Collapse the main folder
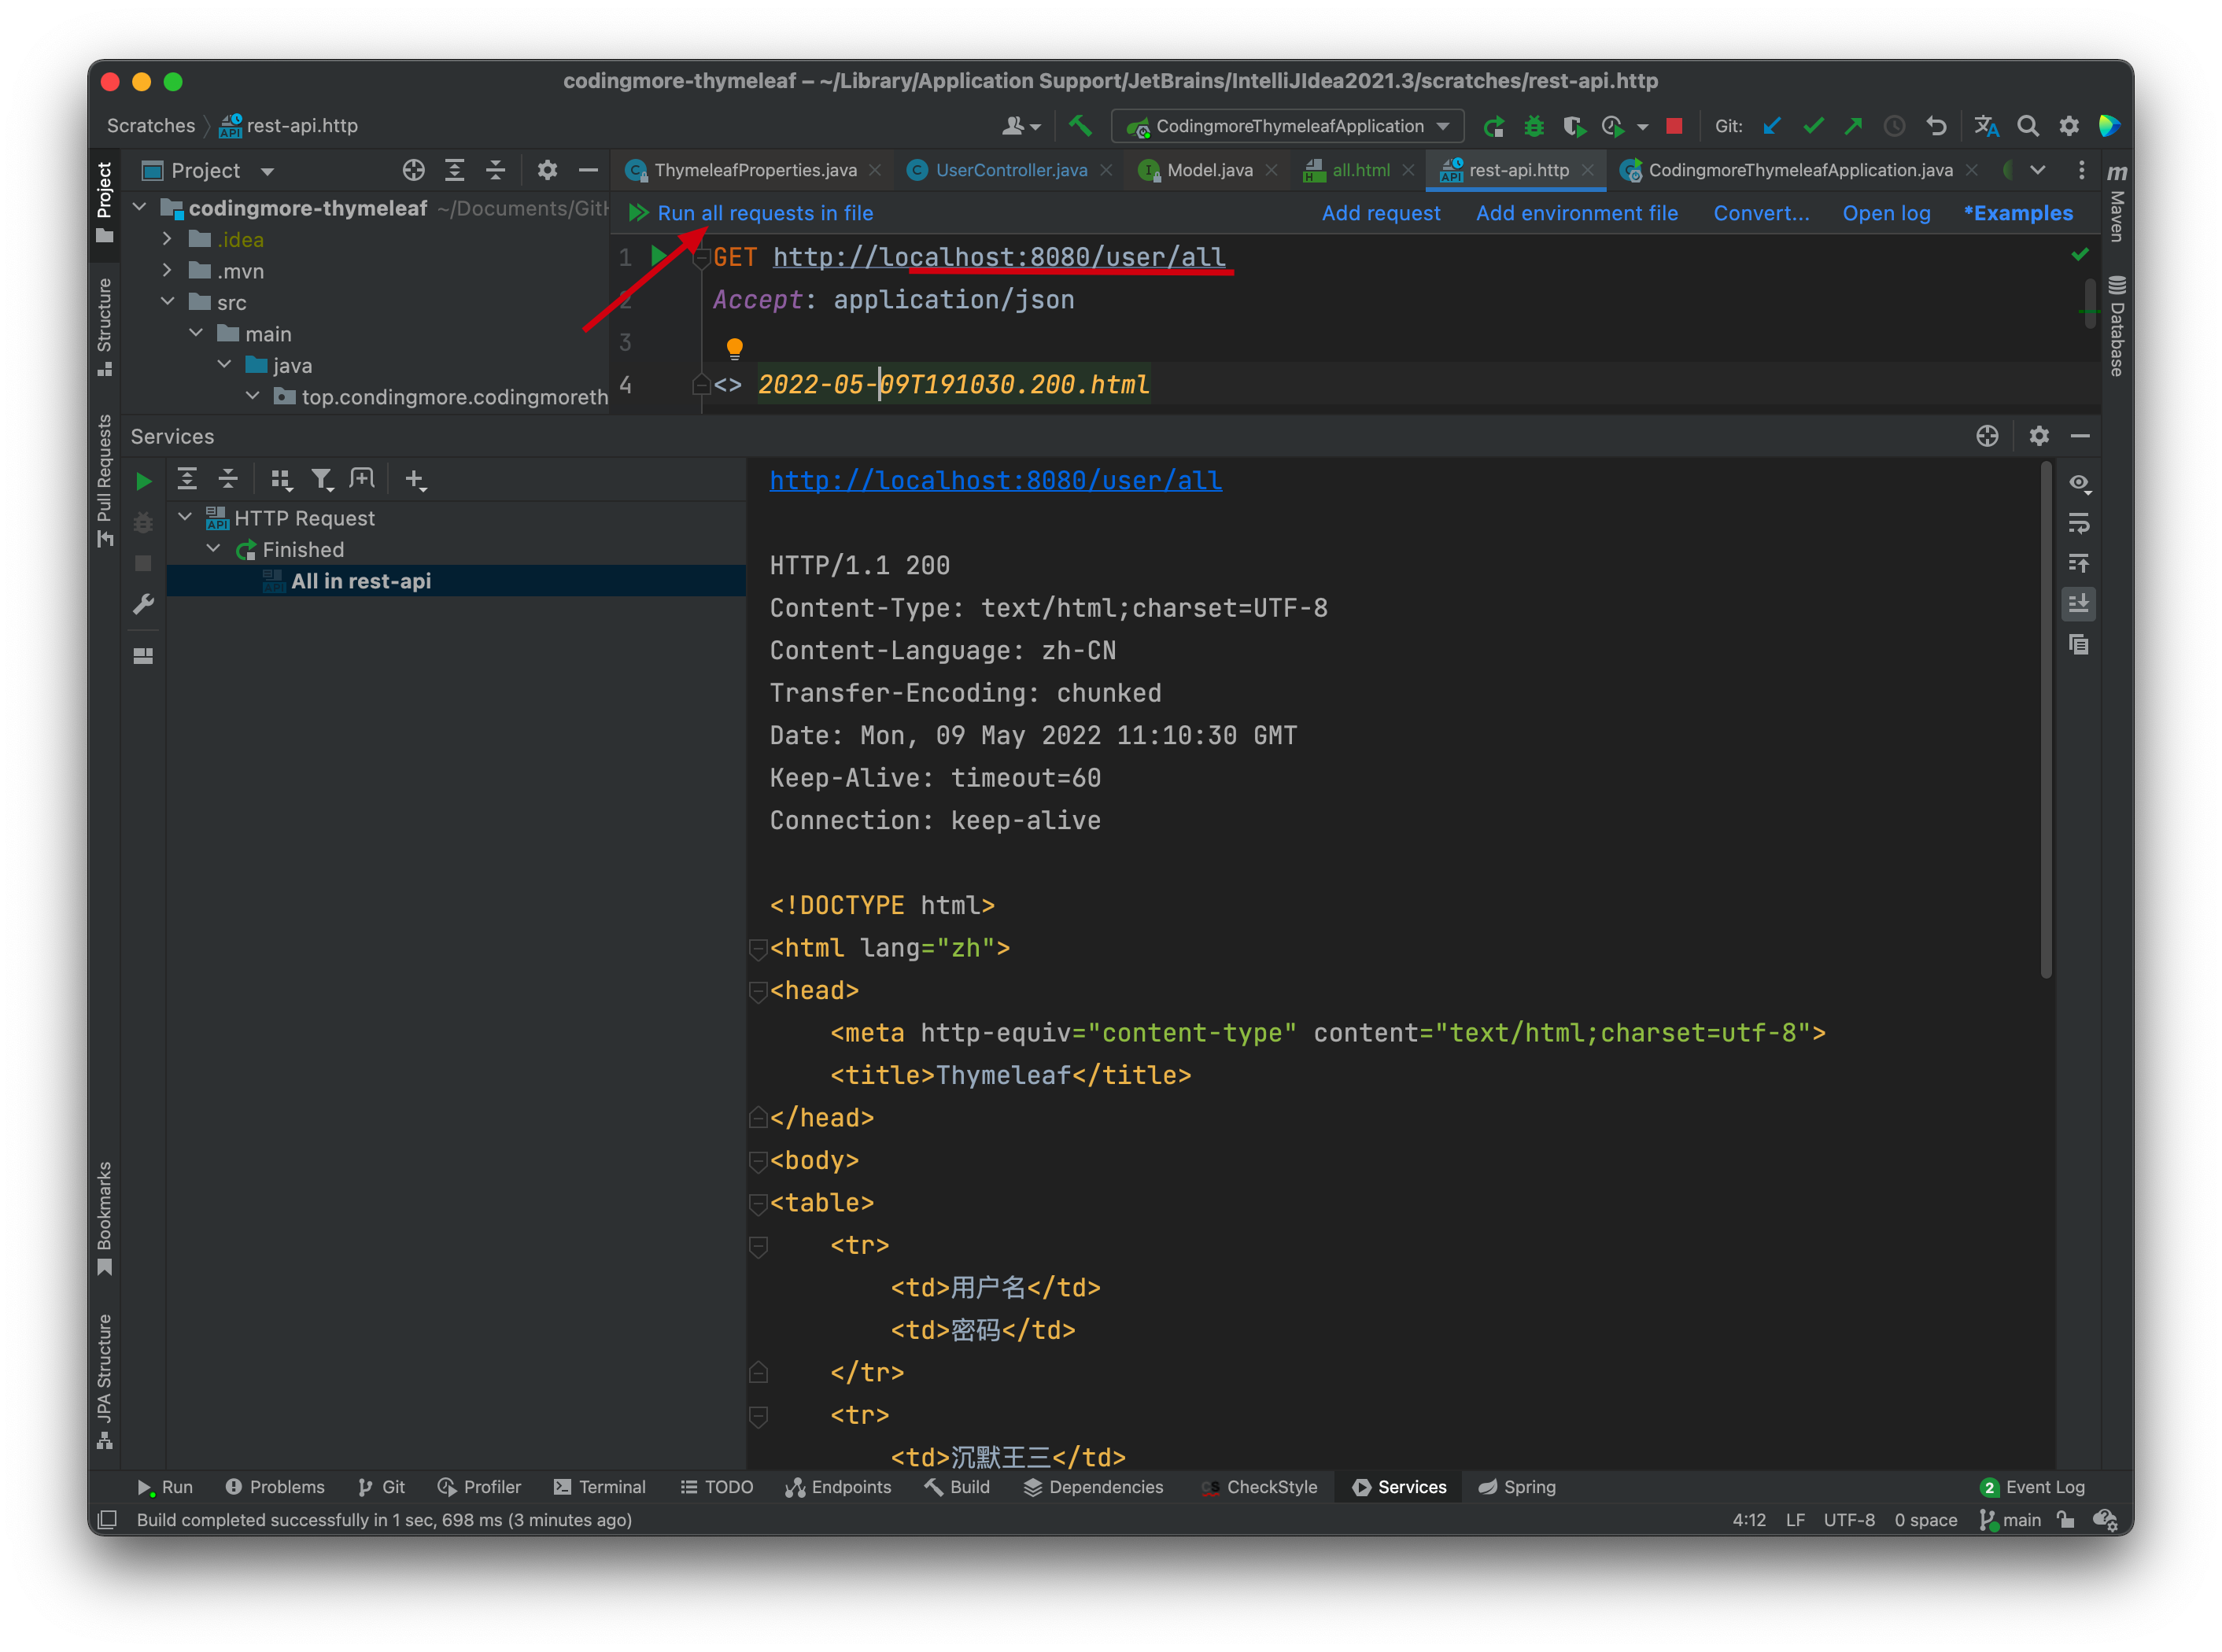The image size is (2222, 1652). point(196,333)
